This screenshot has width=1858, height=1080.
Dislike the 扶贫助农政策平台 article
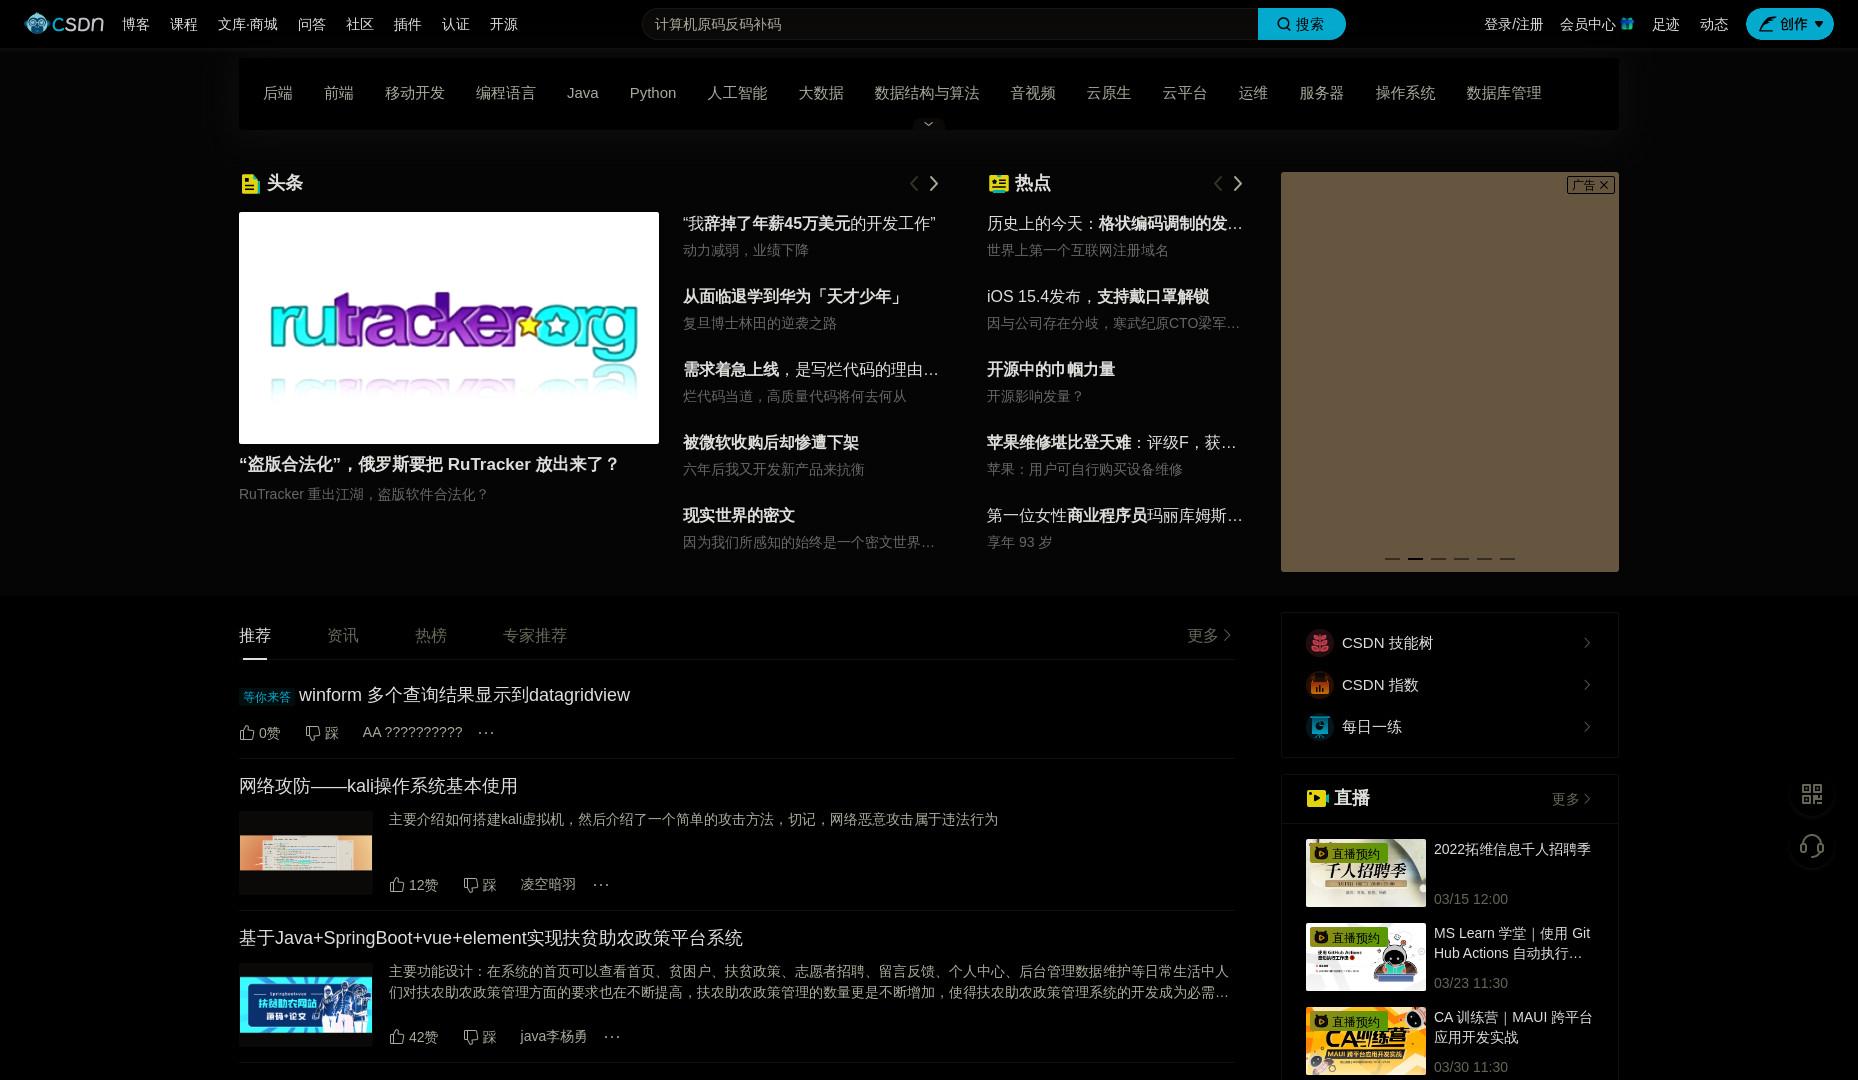tap(480, 1037)
